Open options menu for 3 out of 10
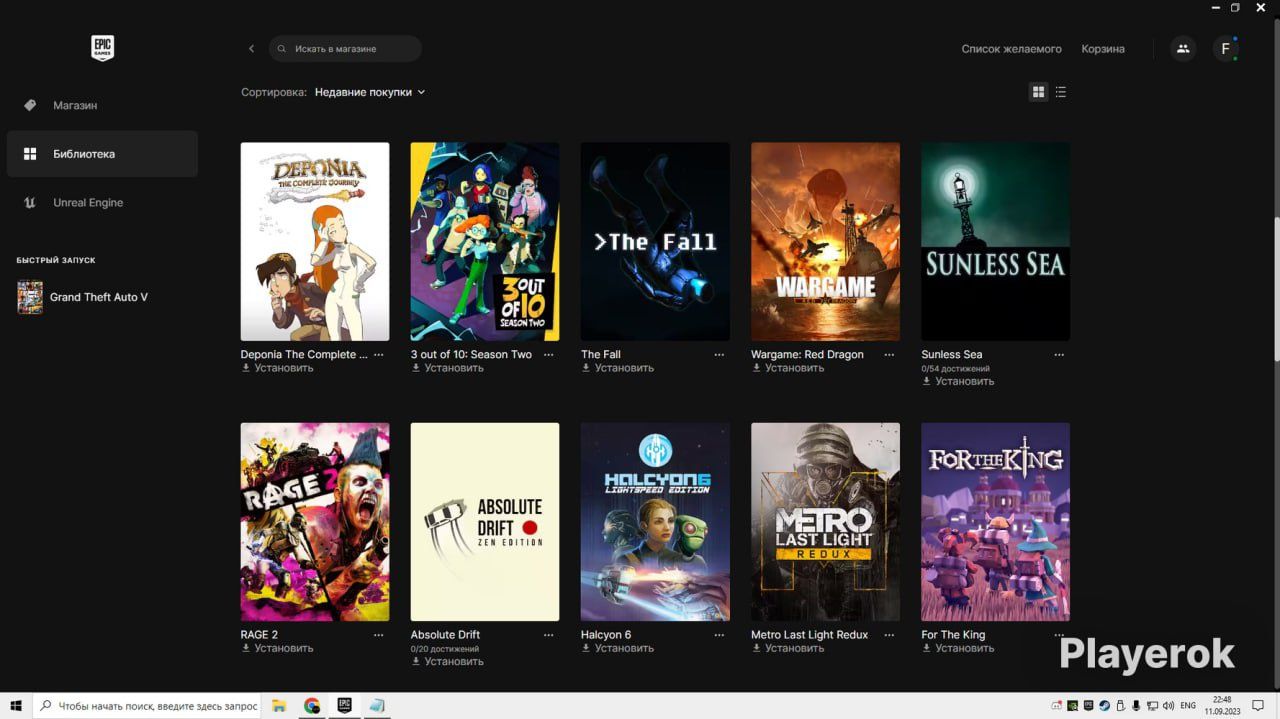 (548, 355)
